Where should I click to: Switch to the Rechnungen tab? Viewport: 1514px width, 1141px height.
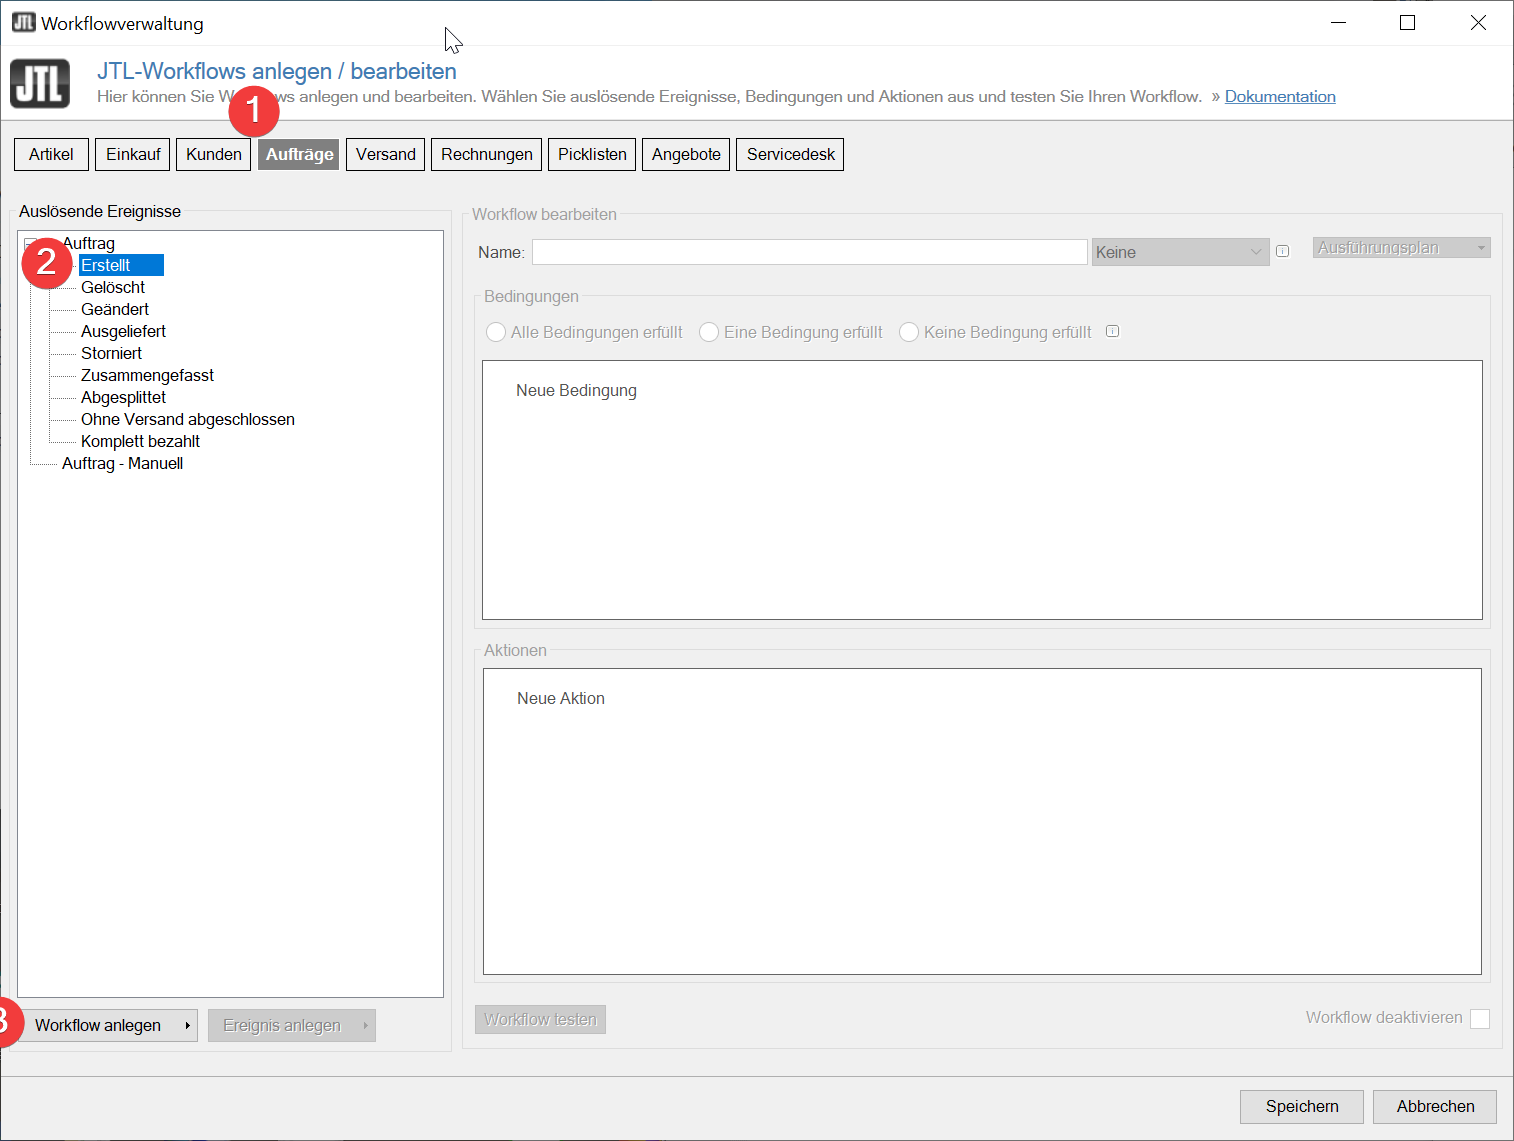[x=487, y=155]
